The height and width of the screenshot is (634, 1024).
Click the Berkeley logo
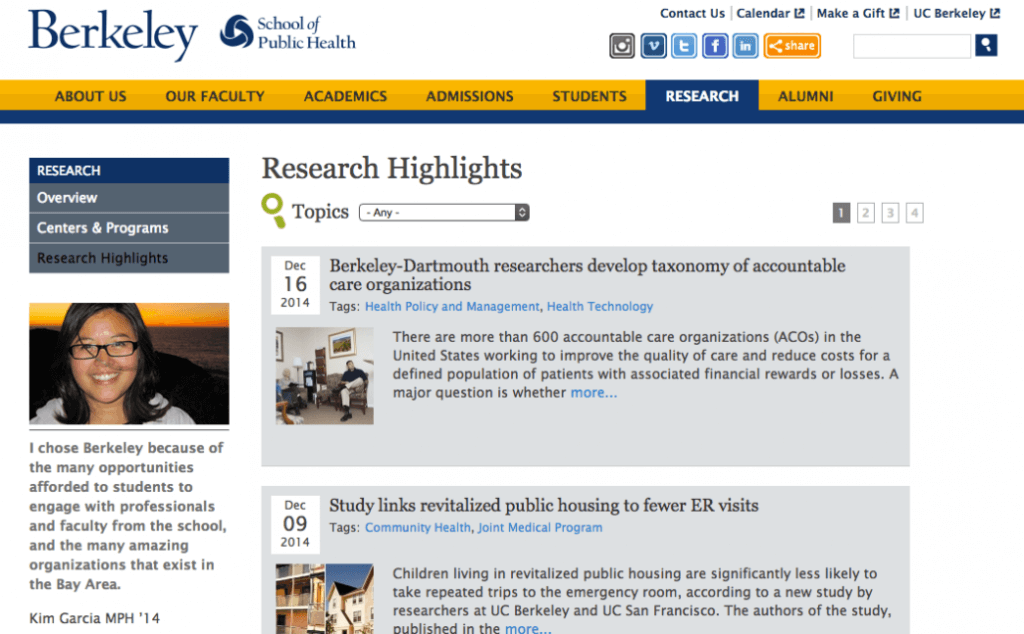(112, 34)
